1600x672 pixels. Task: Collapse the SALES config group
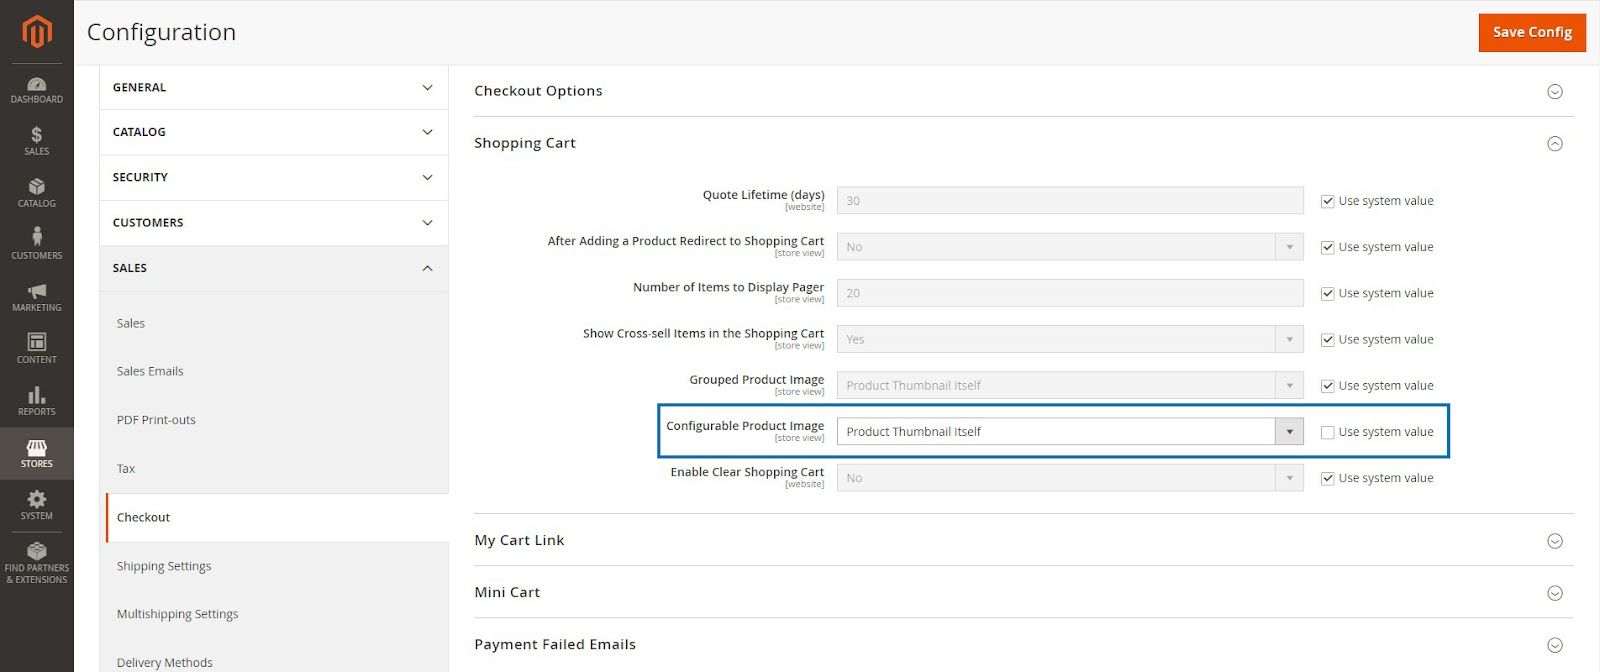pos(274,268)
